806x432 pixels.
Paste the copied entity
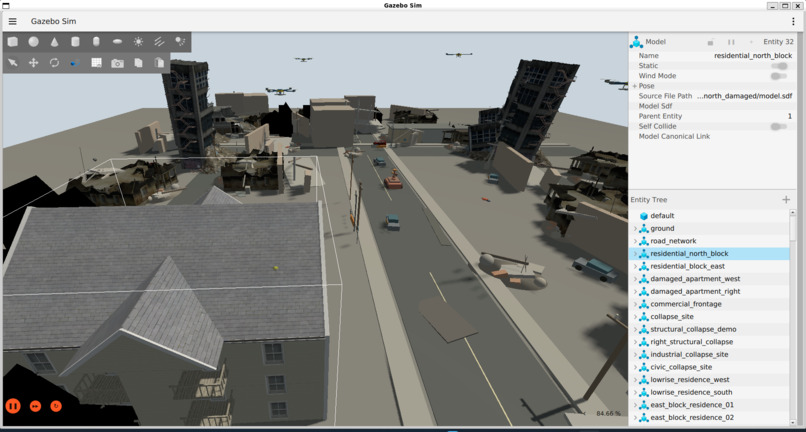point(159,63)
